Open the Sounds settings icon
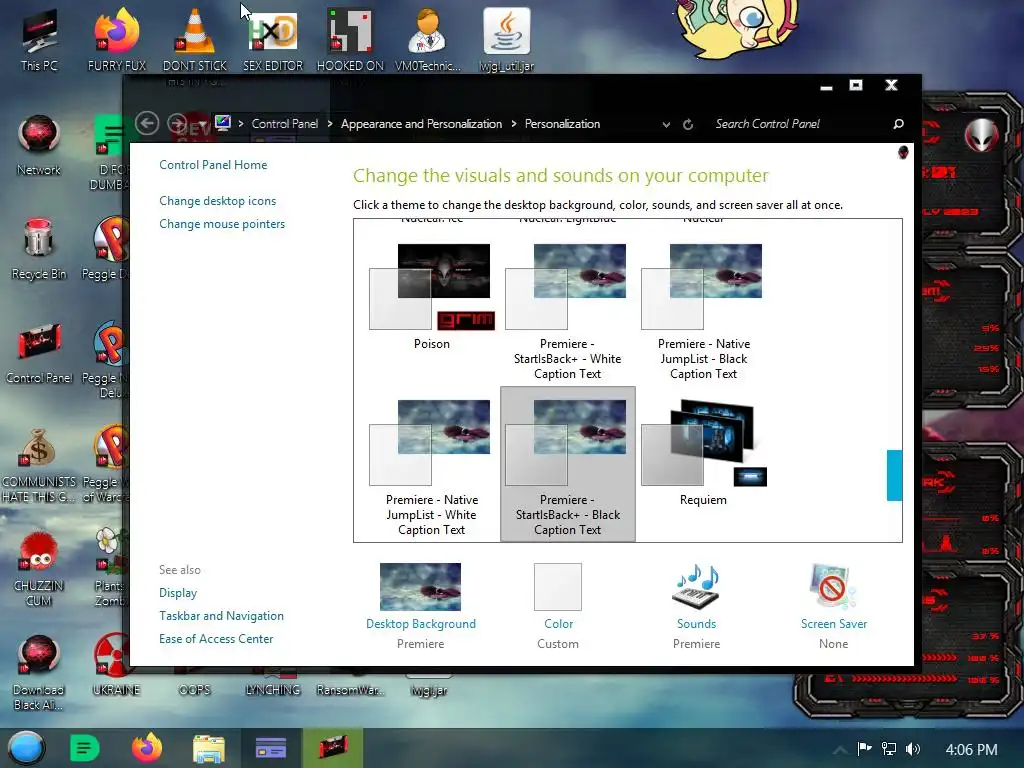Screen dimensions: 1024x768 tap(696, 586)
